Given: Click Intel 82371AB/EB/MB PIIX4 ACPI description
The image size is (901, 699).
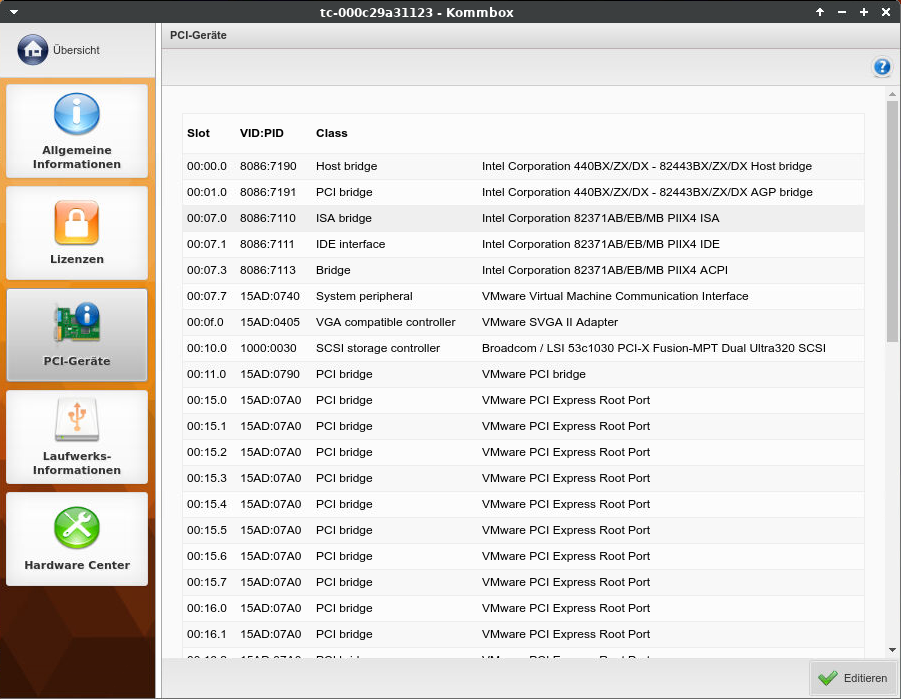Looking at the screenshot, I should click(x=604, y=270).
